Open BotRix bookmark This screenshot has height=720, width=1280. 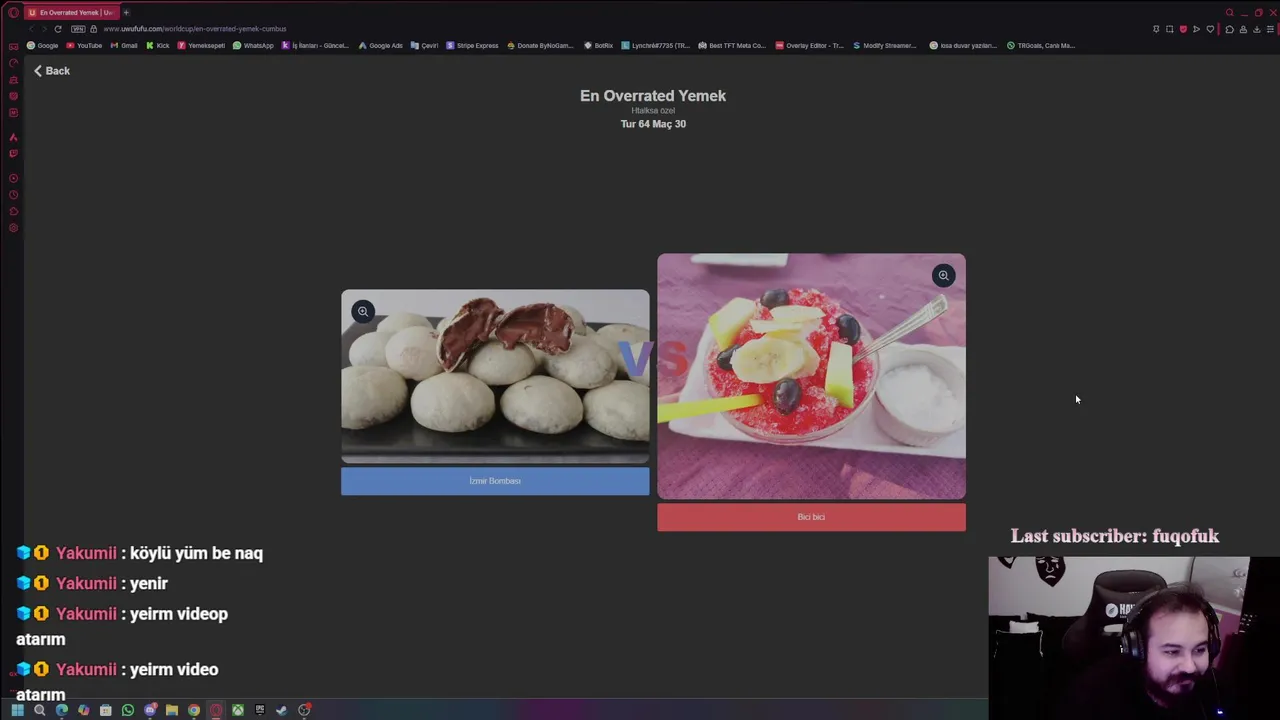click(x=598, y=45)
